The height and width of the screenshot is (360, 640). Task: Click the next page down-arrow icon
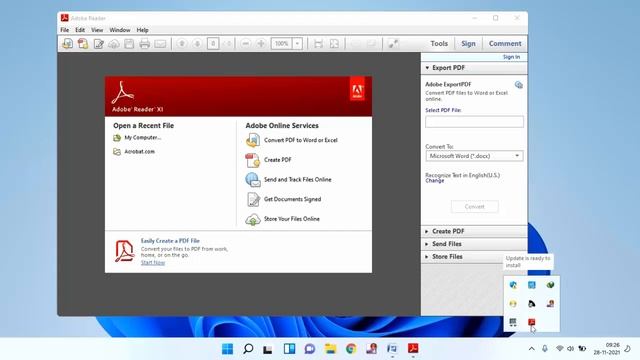pyautogui.click(x=197, y=43)
